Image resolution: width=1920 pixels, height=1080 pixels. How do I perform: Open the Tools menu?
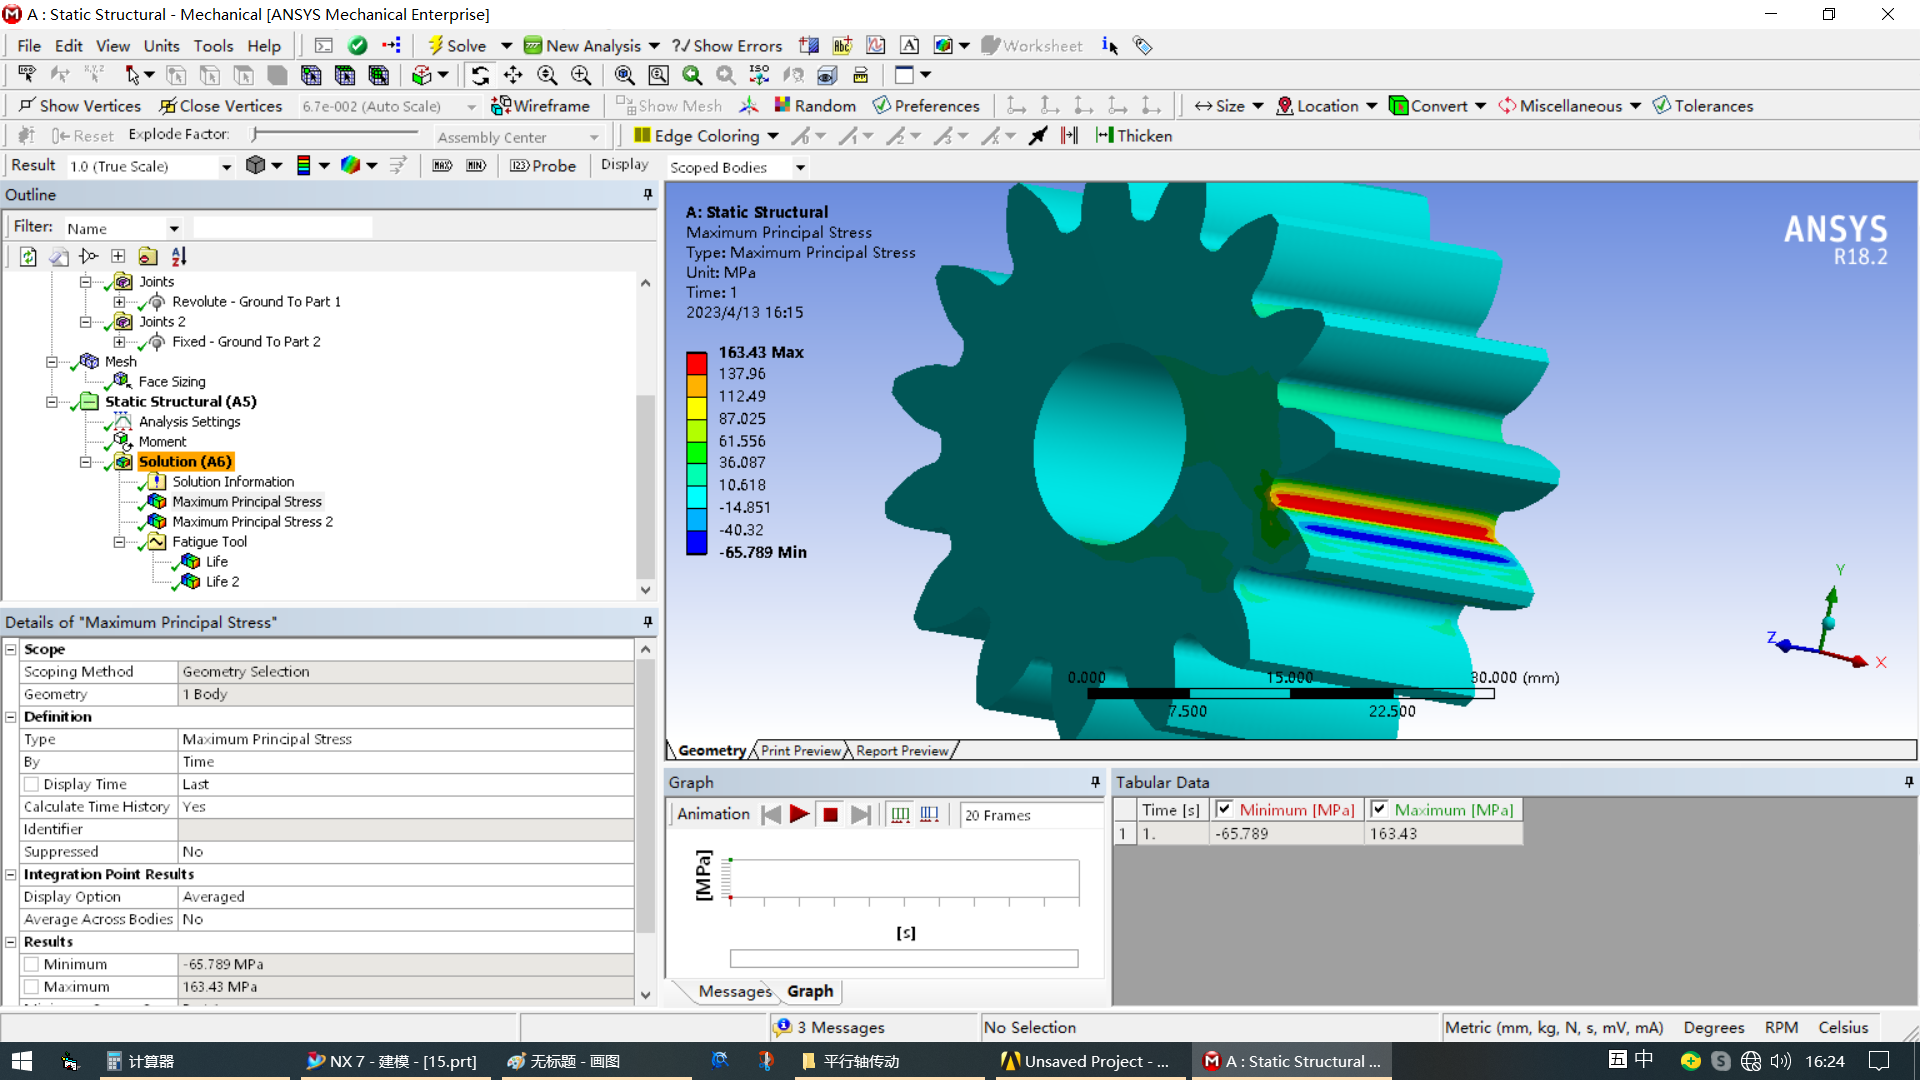[213, 46]
